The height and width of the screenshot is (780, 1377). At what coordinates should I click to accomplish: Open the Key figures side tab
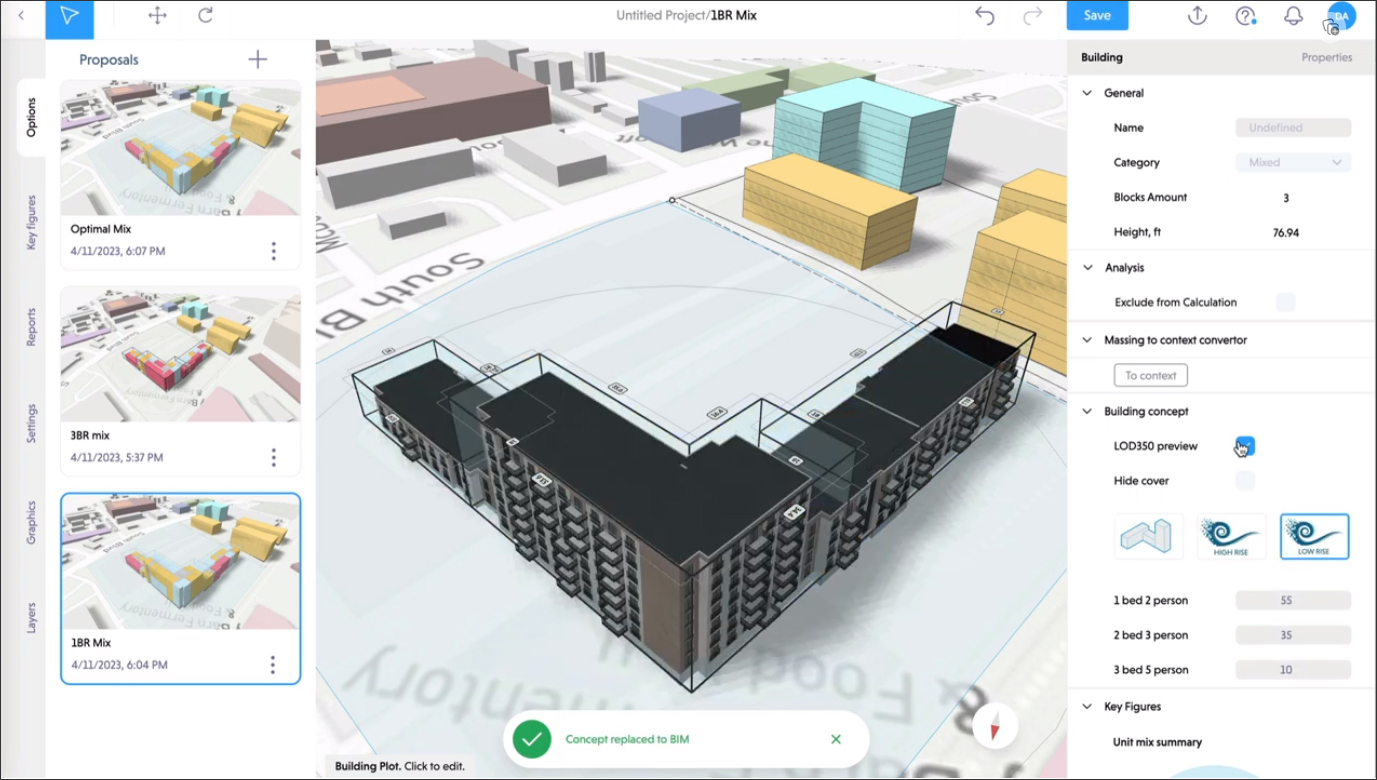point(31,222)
